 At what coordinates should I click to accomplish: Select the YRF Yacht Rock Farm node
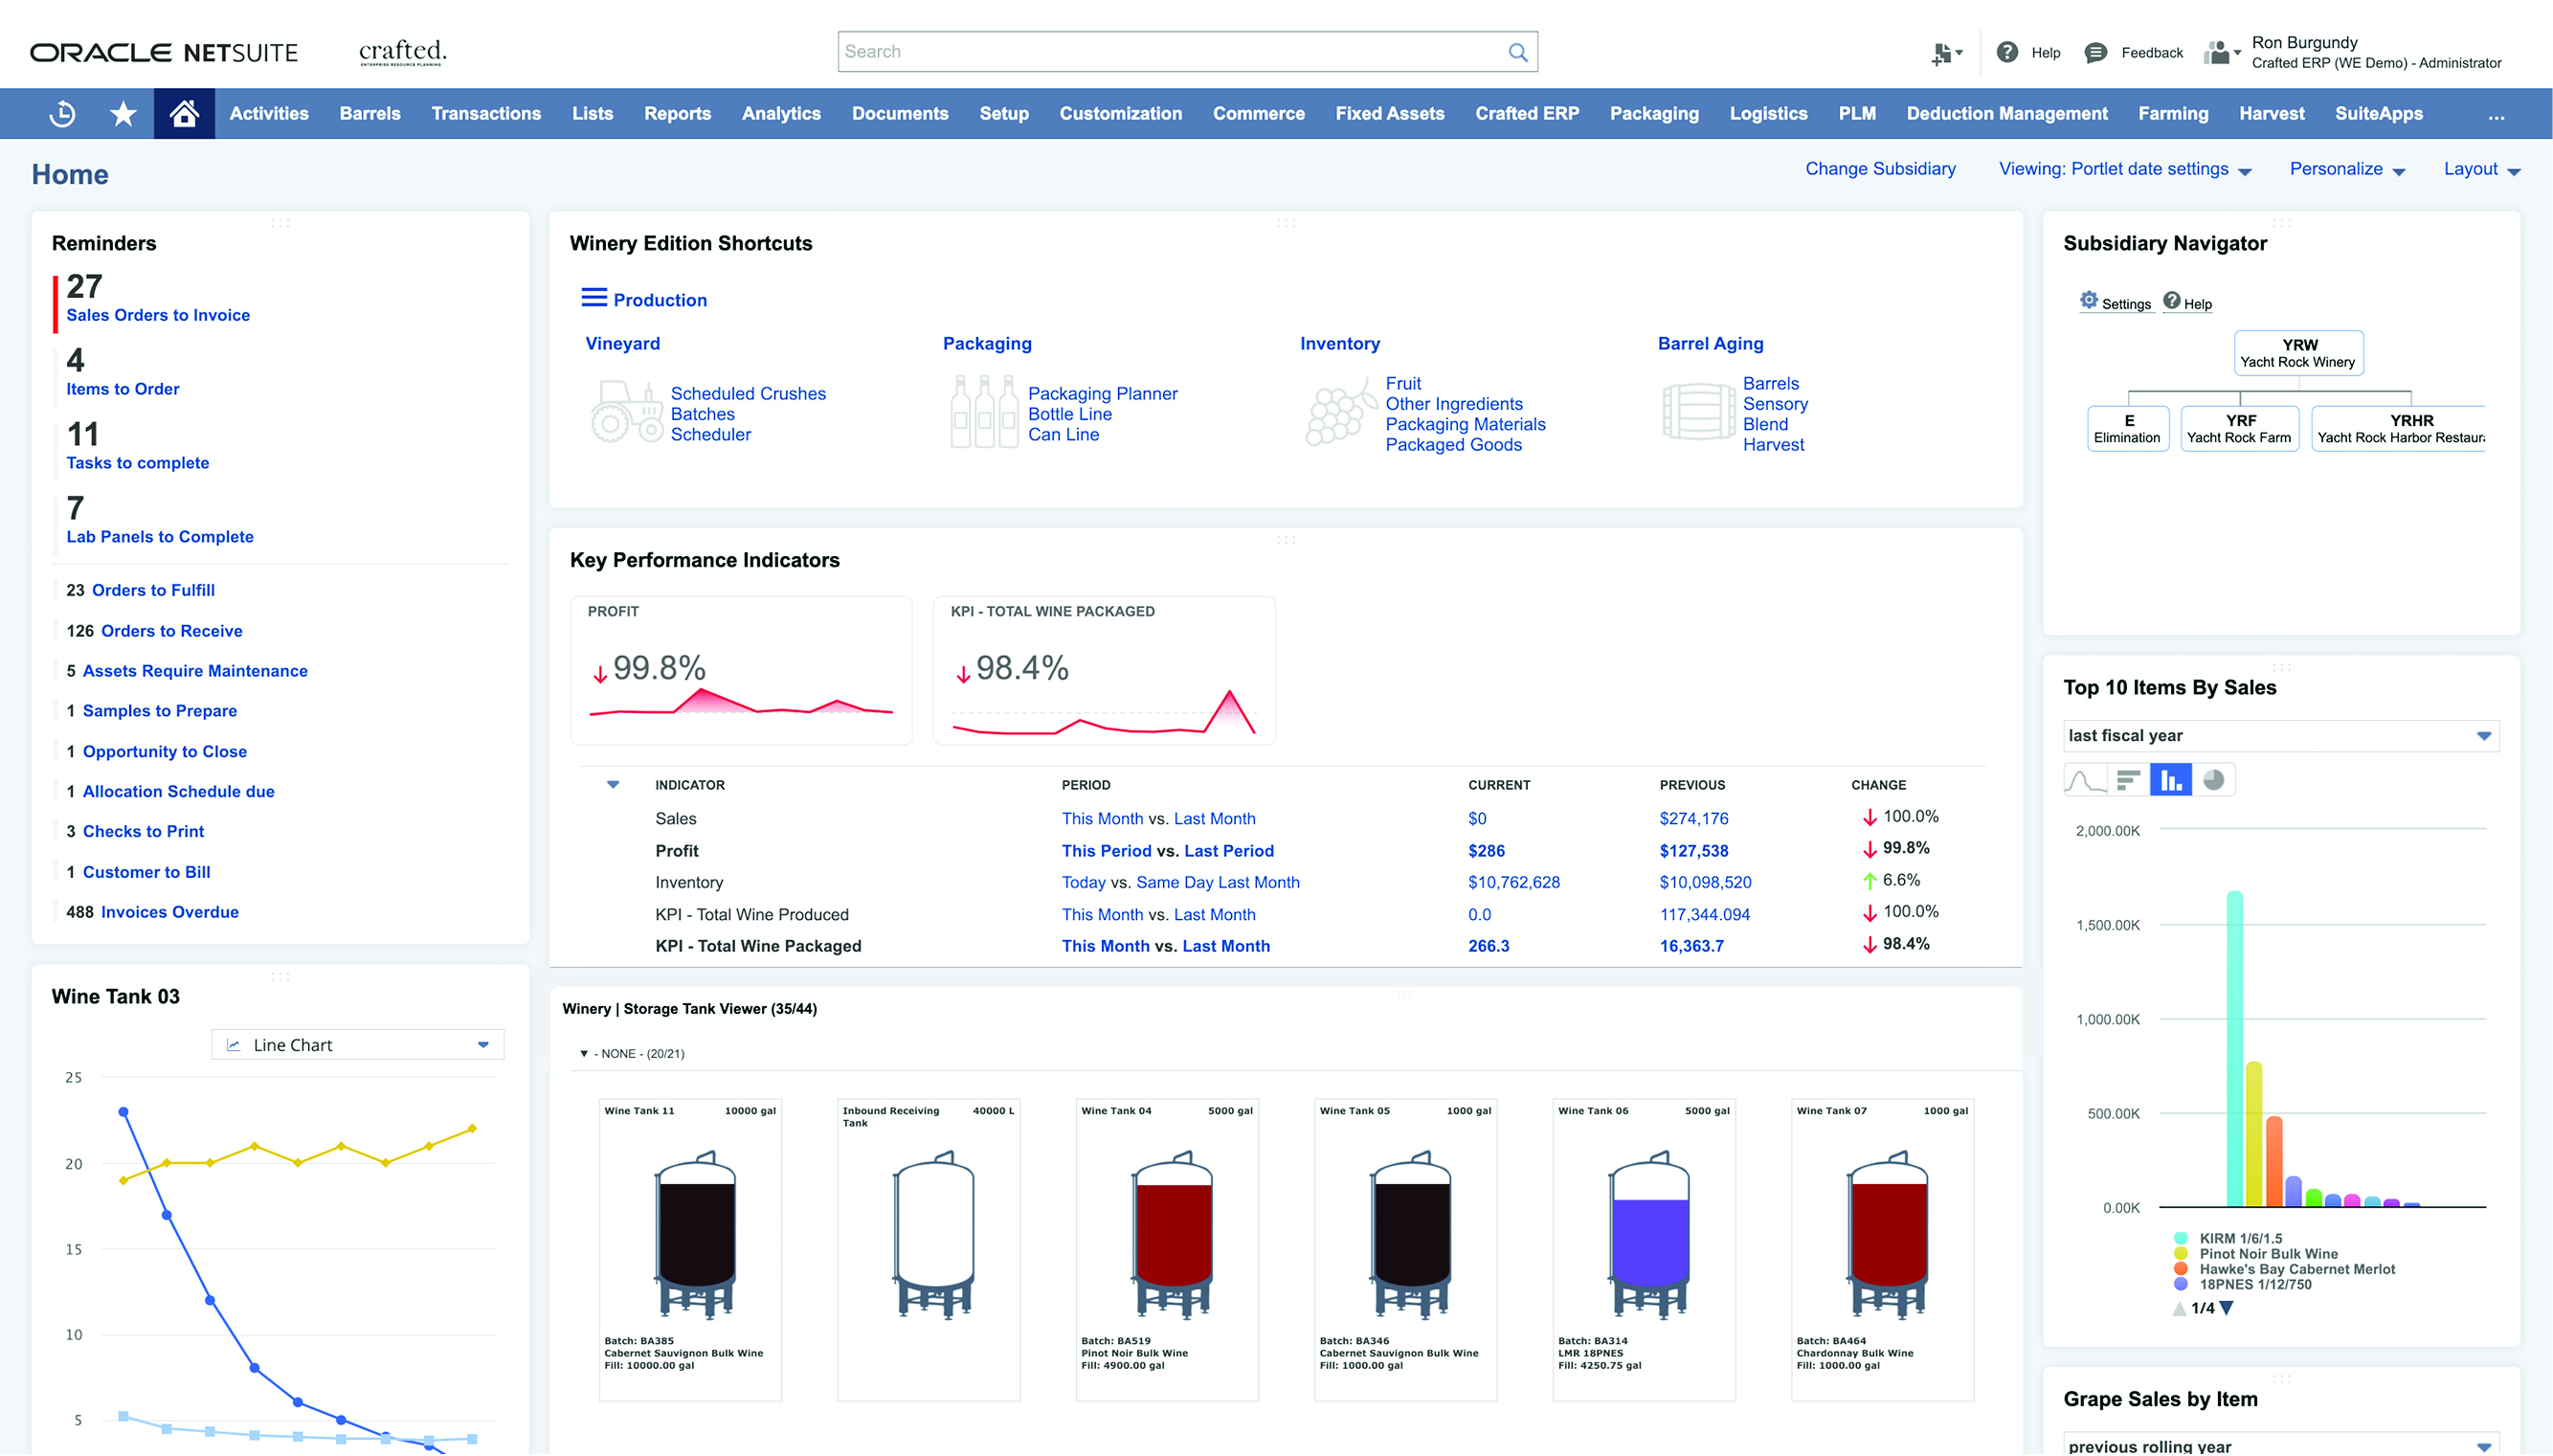[x=2239, y=429]
